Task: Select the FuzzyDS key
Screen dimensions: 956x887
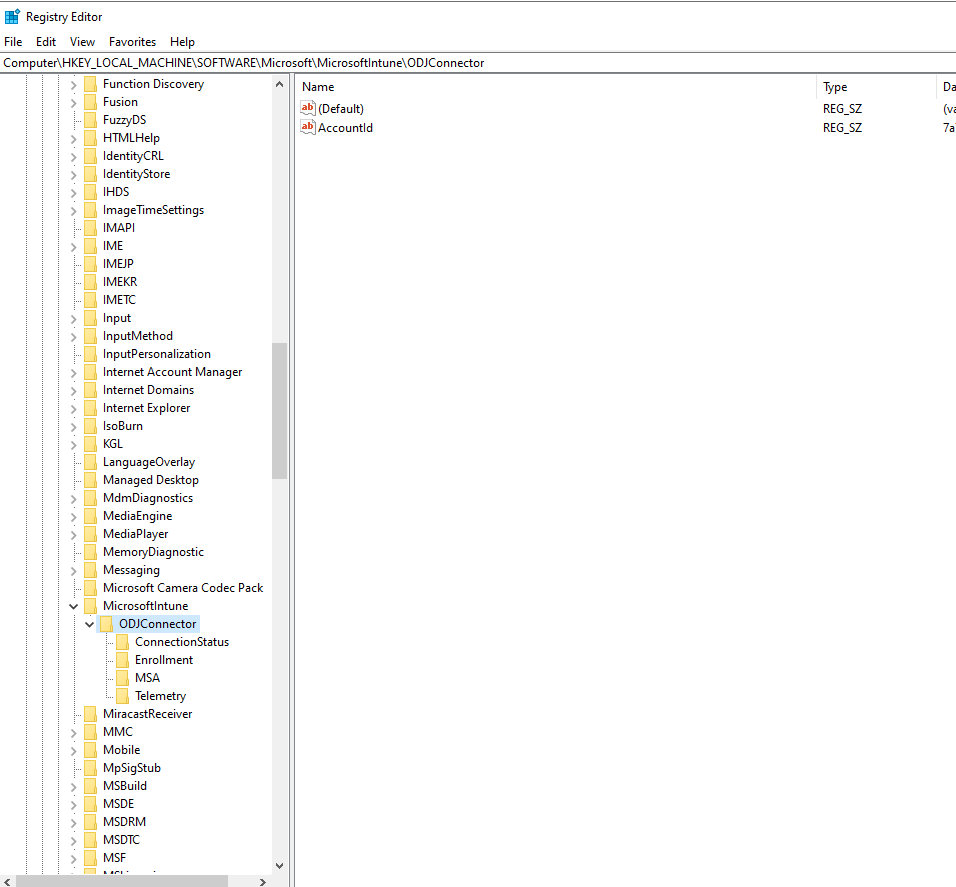Action: point(124,120)
